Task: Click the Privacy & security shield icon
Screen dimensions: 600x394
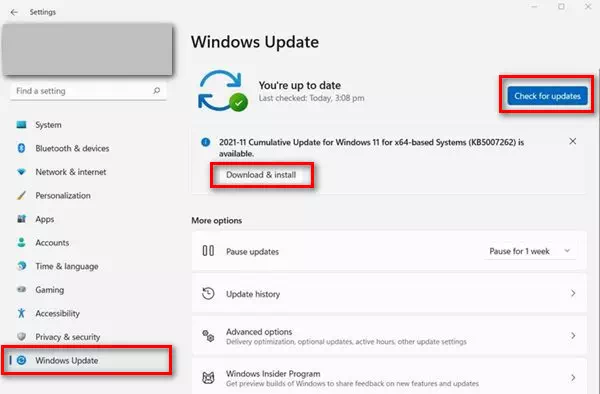Action: (x=21, y=337)
